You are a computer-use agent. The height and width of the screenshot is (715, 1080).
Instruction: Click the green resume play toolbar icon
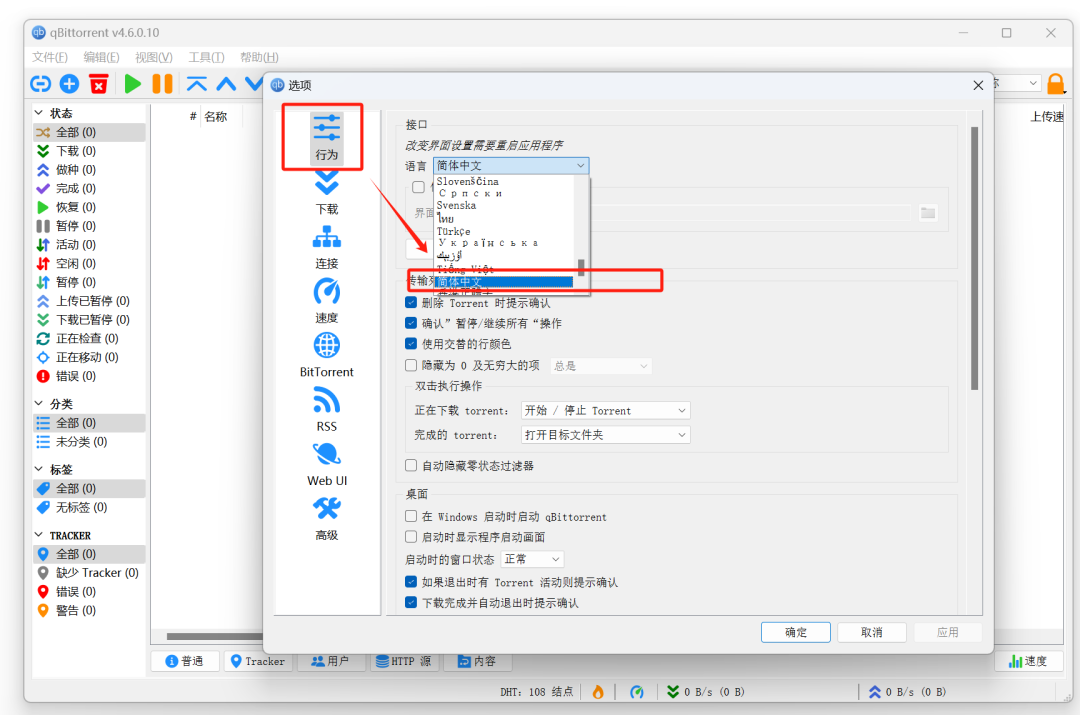pyautogui.click(x=132, y=84)
